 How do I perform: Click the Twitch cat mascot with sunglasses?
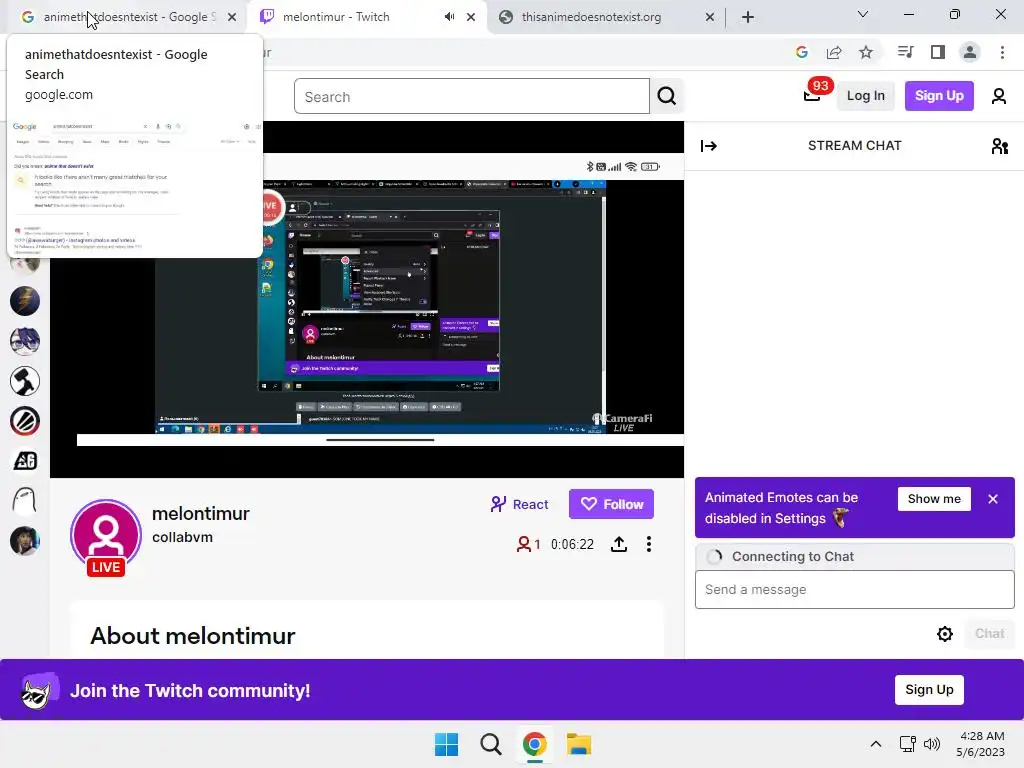37,690
